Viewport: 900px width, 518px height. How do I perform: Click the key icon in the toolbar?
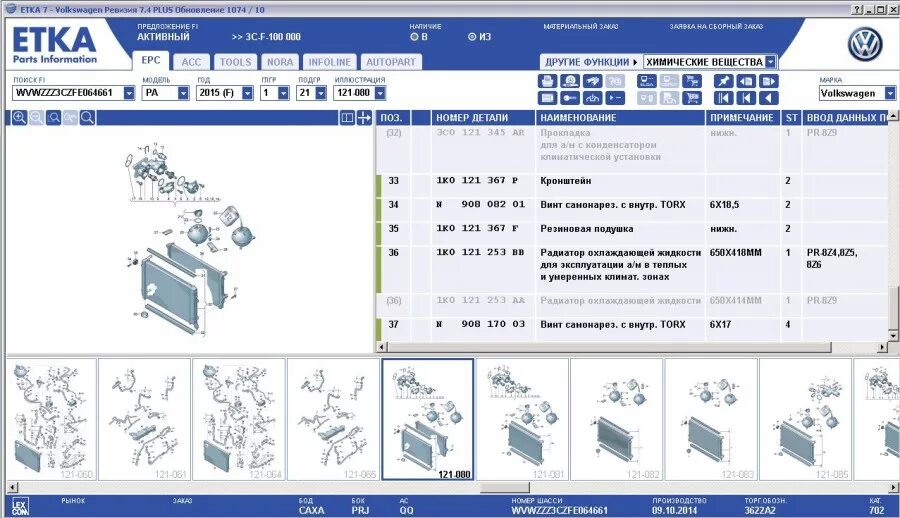point(570,98)
